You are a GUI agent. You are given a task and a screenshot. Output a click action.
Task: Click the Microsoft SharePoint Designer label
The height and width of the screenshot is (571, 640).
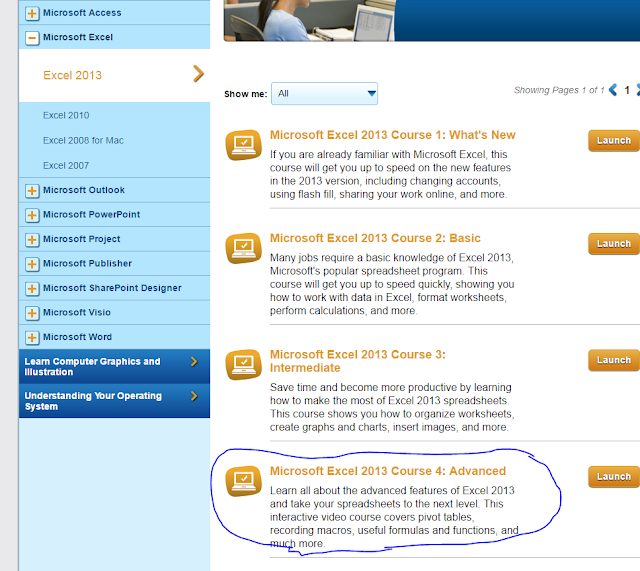pos(112,288)
